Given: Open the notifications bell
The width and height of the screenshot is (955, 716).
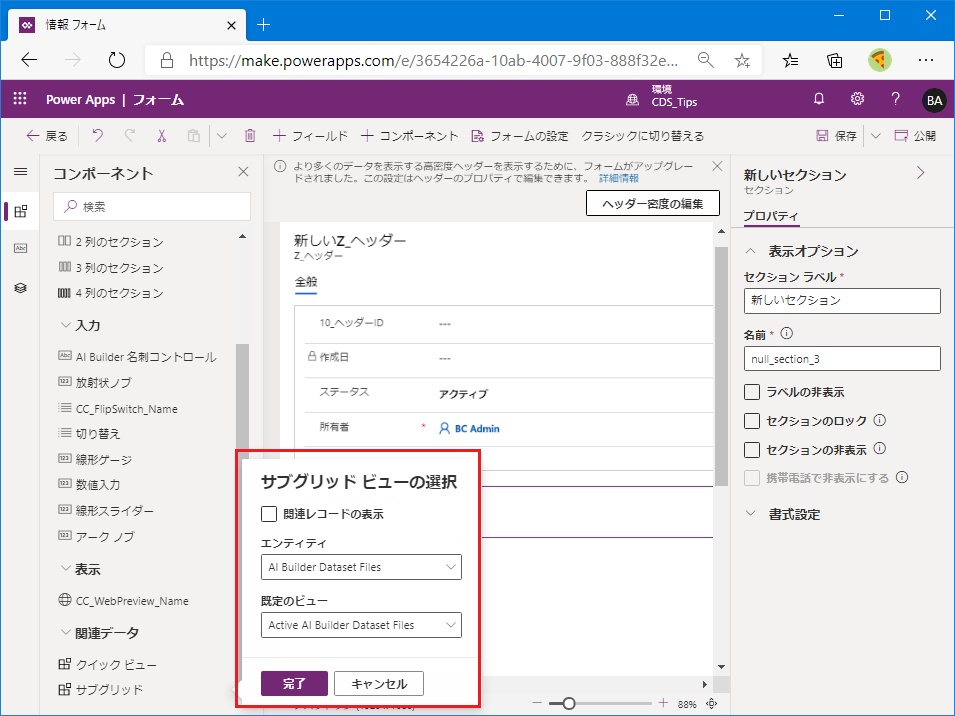Looking at the screenshot, I should (819, 99).
